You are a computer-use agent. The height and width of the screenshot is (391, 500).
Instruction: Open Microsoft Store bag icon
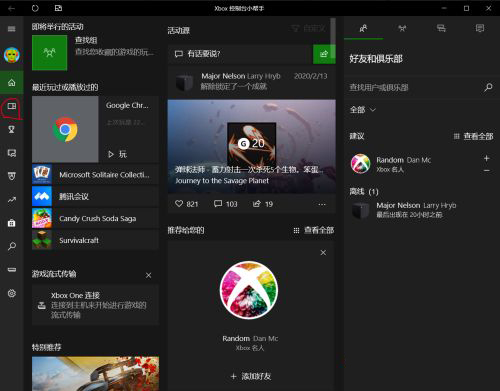pyautogui.click(x=12, y=223)
